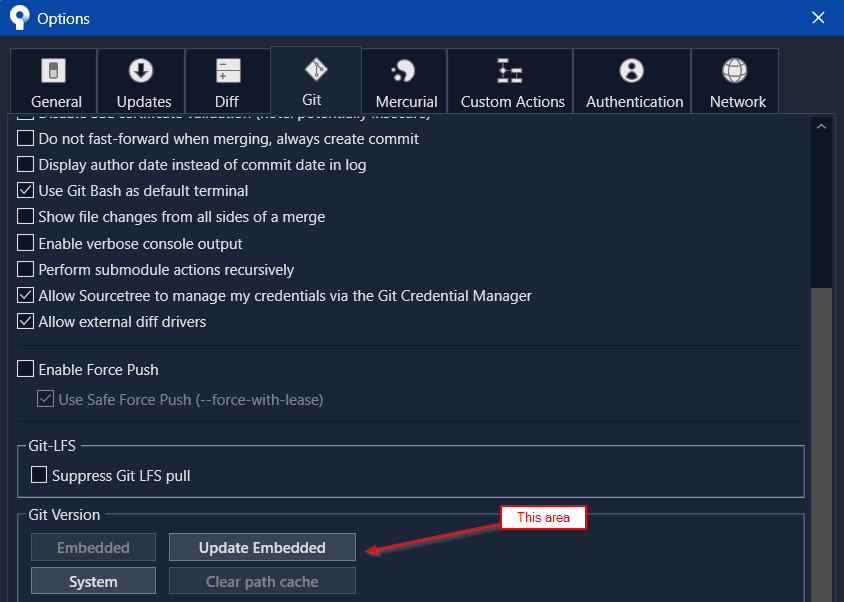
Task: Select the Git tab
Action: (x=313, y=80)
